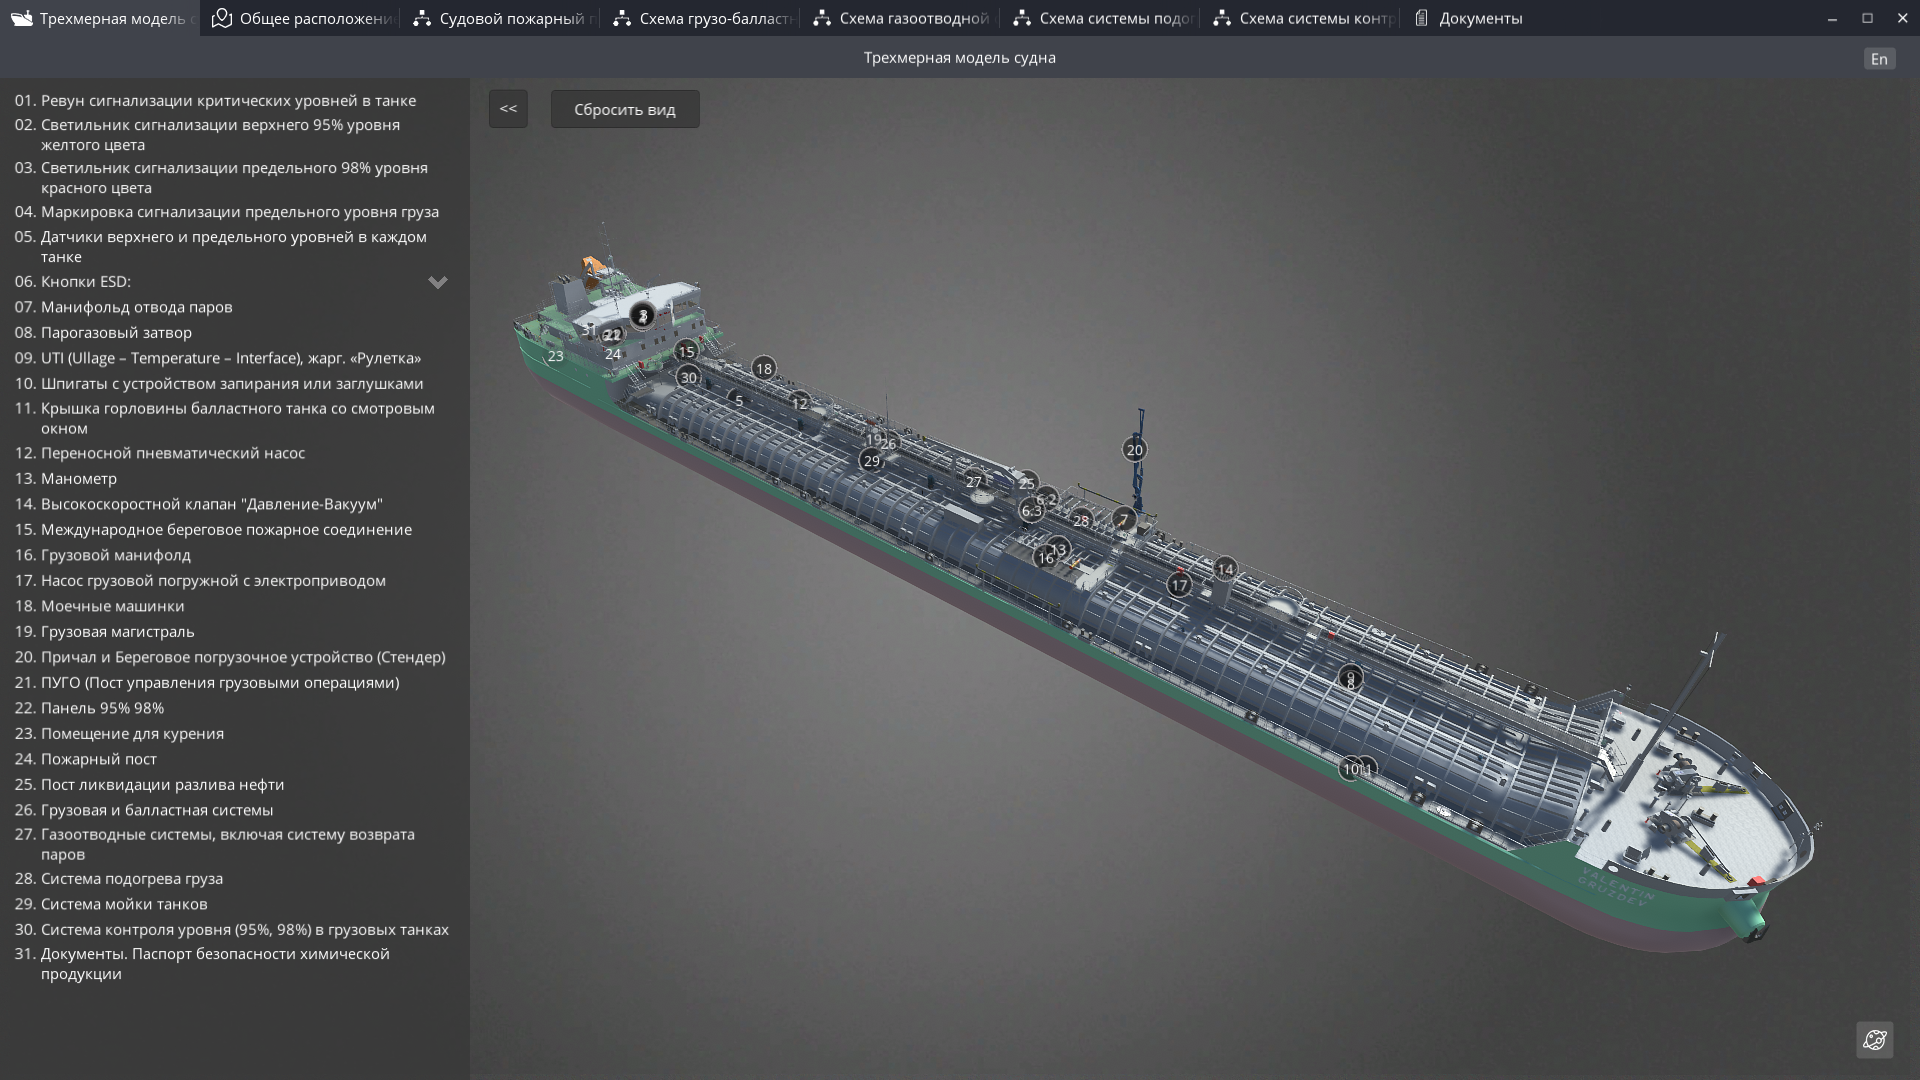Select marker 15 near the superstructure

[x=686, y=352]
